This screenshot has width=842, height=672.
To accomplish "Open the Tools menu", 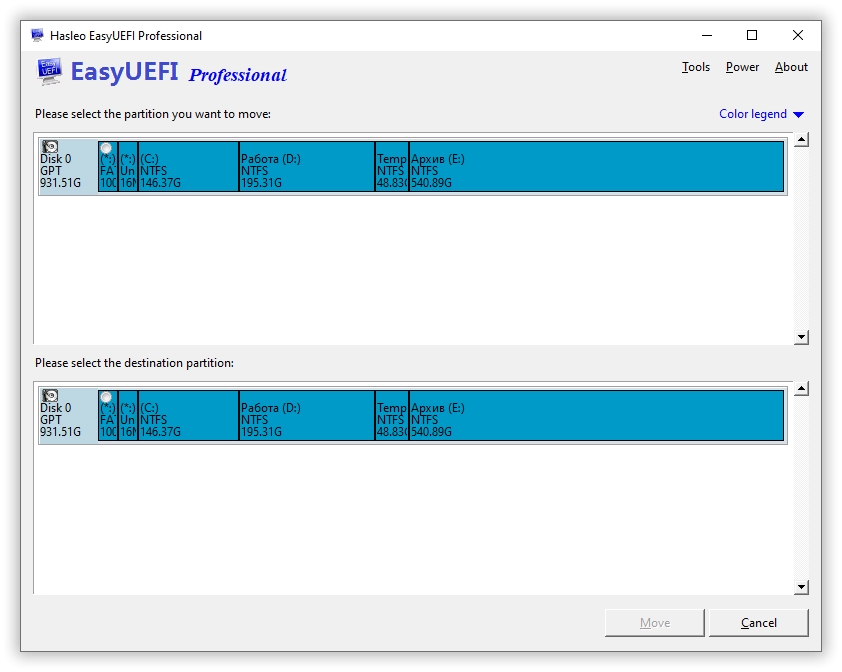I will tap(695, 67).
